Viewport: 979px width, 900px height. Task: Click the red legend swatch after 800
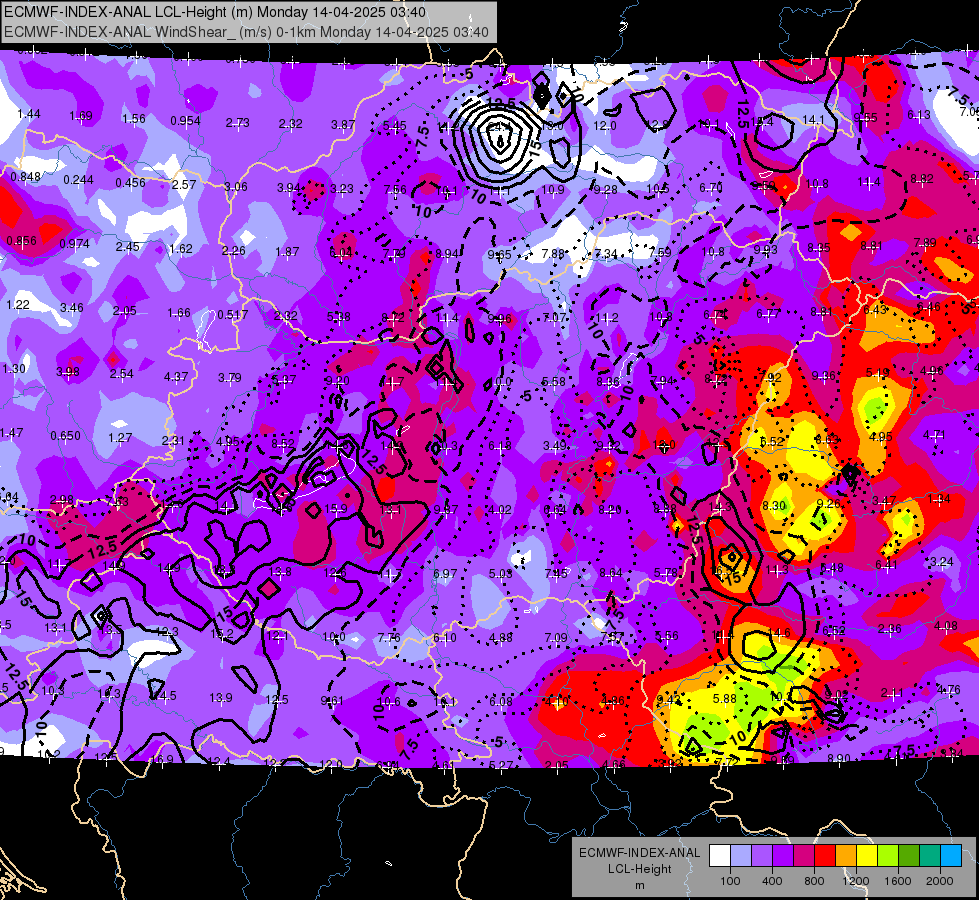click(x=825, y=856)
